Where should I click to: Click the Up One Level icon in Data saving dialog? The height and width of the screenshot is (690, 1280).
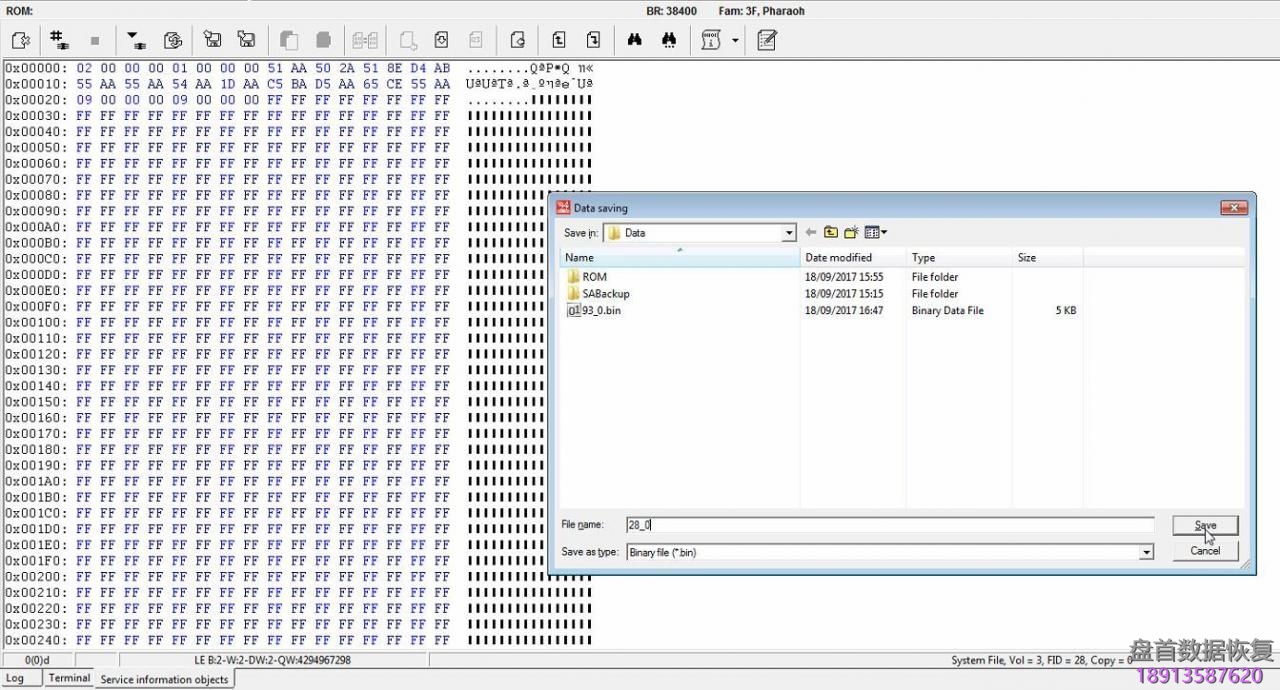(x=831, y=232)
